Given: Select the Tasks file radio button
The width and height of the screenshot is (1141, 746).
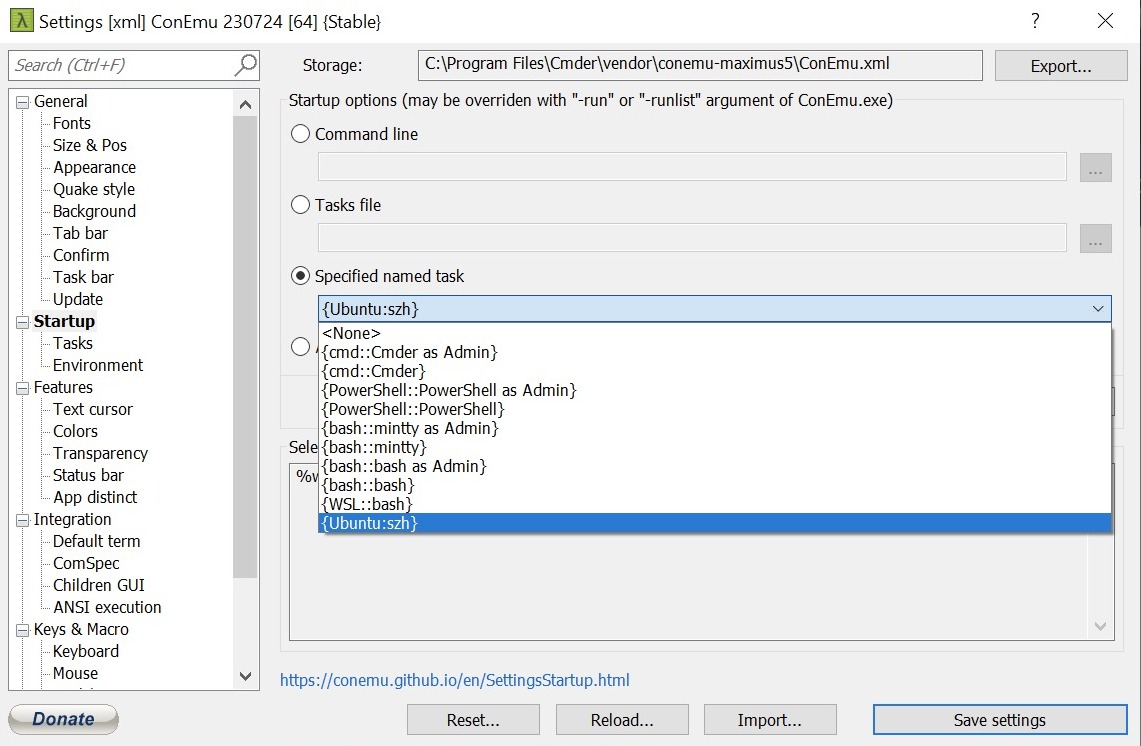Looking at the screenshot, I should tap(300, 205).
